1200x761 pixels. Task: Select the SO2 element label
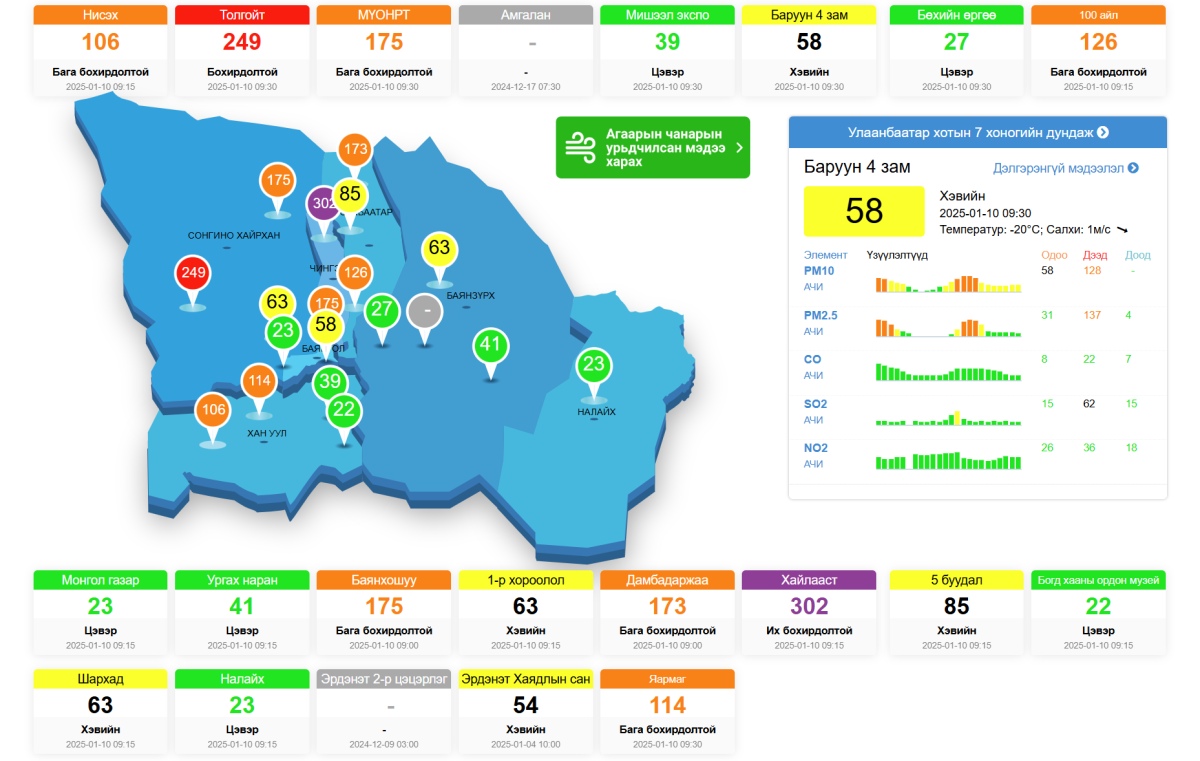tap(815, 404)
